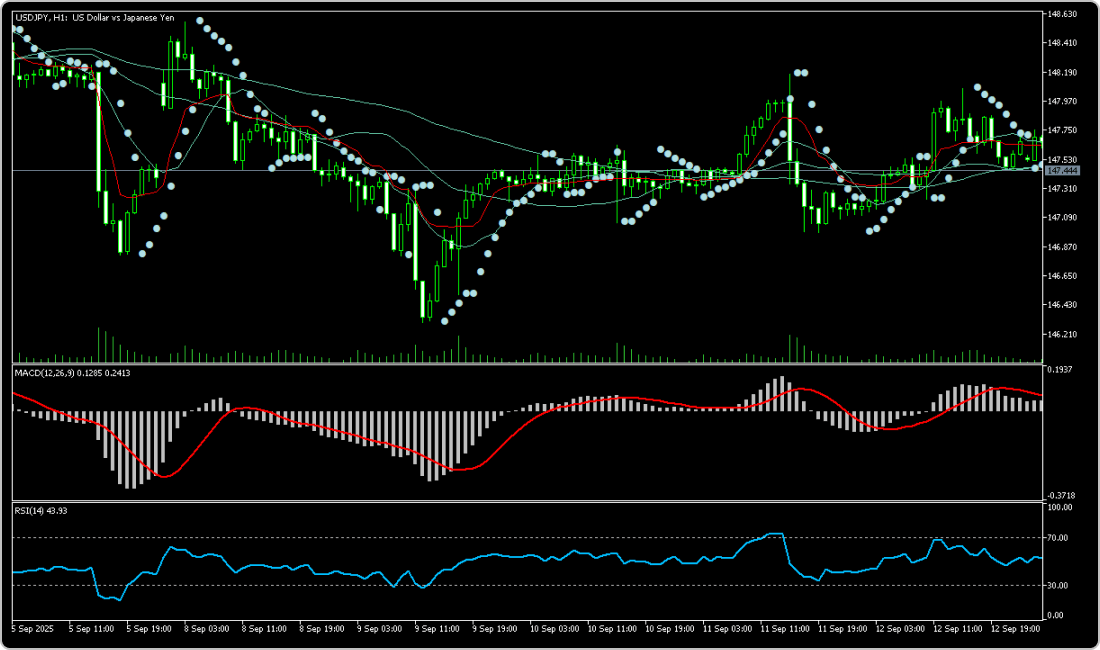Click the 147.970 price scale label
The width and height of the screenshot is (1100, 650).
click(1061, 102)
